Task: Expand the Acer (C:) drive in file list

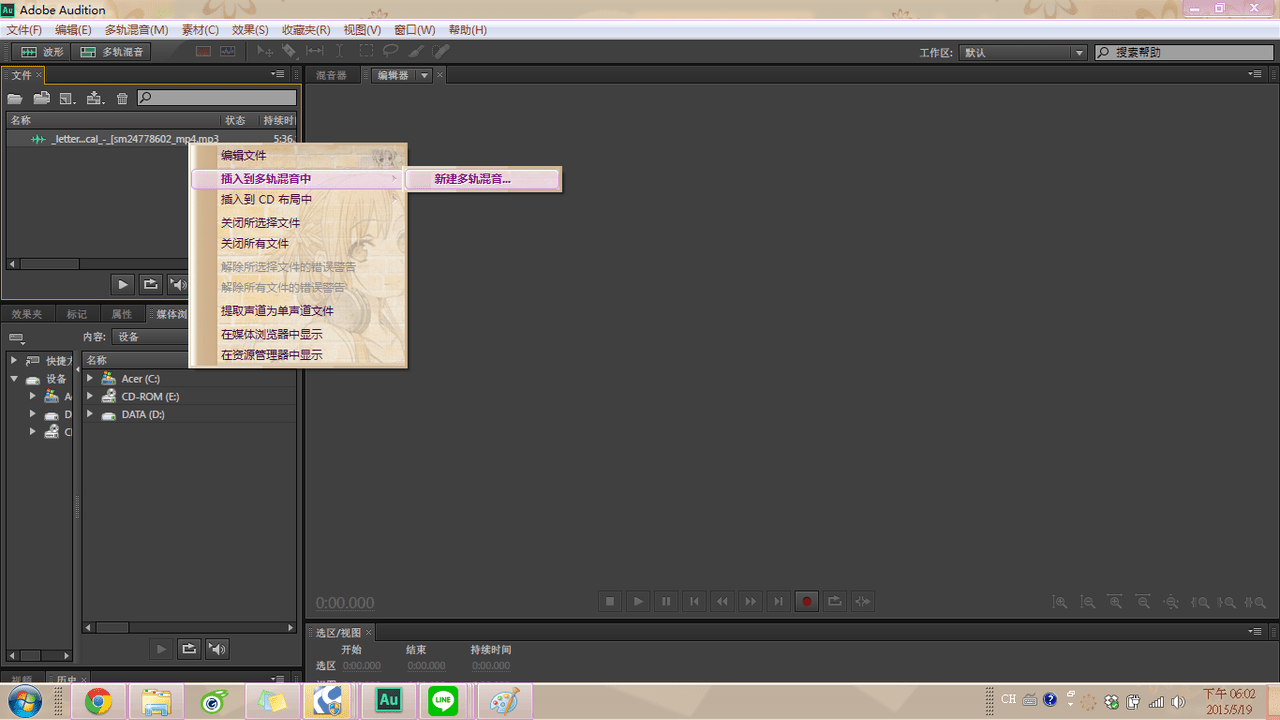Action: 90,378
